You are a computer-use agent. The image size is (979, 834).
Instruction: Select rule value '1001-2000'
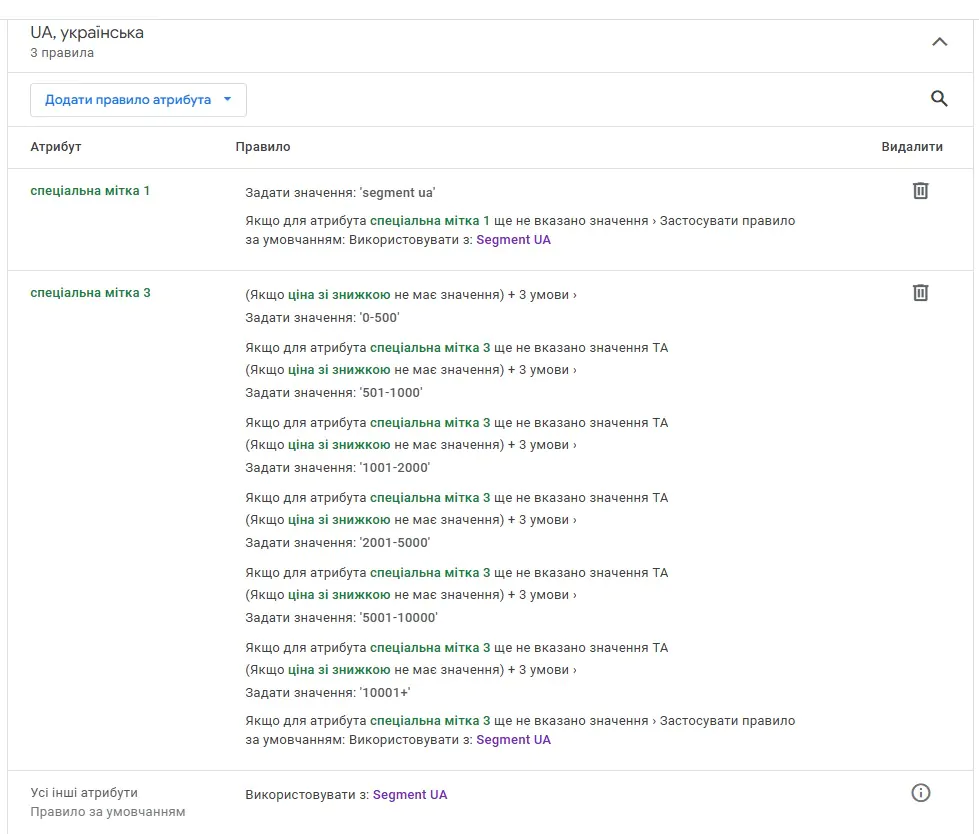[x=395, y=468]
